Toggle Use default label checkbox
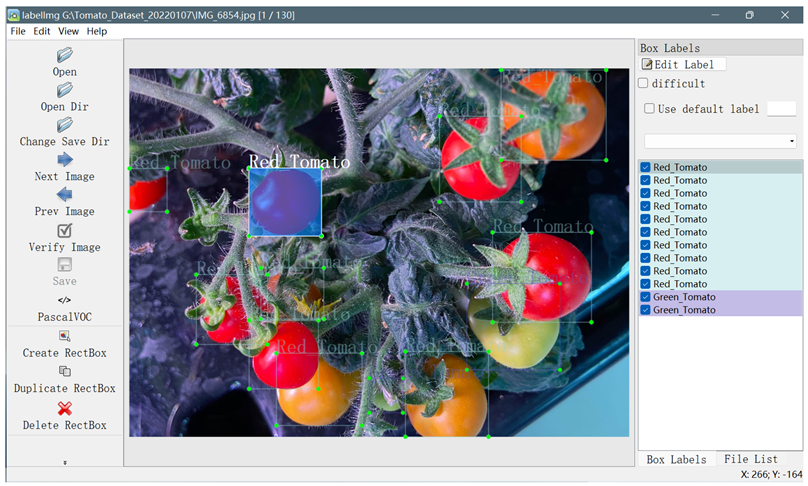 coord(650,109)
